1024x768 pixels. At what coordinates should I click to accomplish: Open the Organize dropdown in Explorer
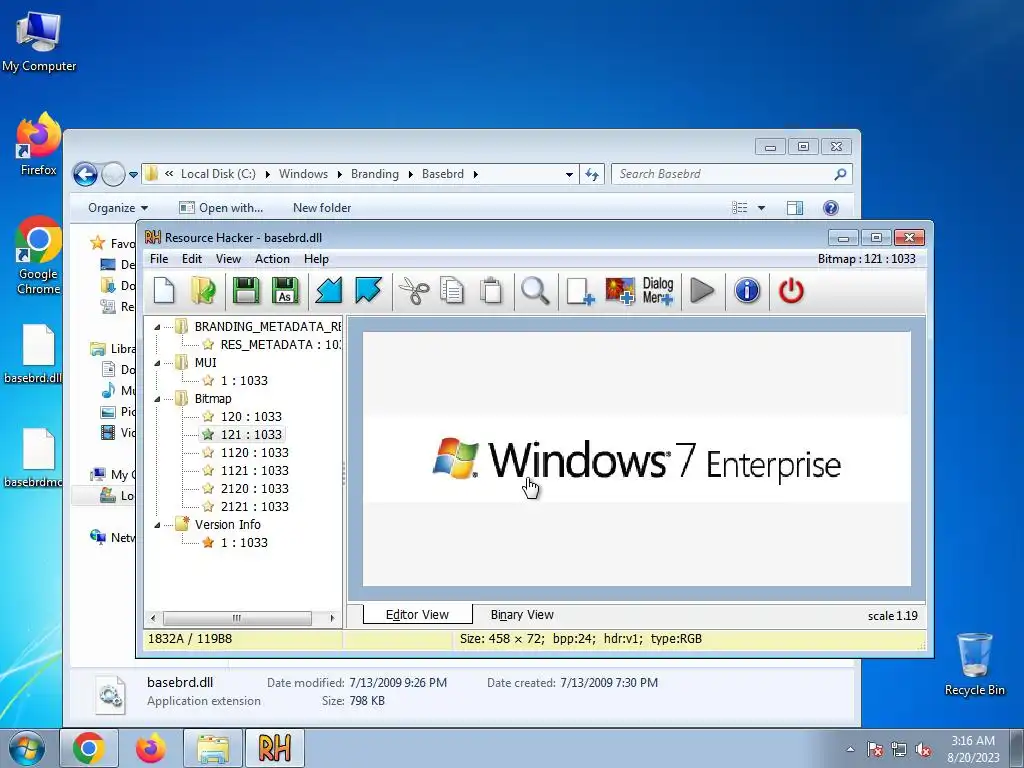[118, 208]
